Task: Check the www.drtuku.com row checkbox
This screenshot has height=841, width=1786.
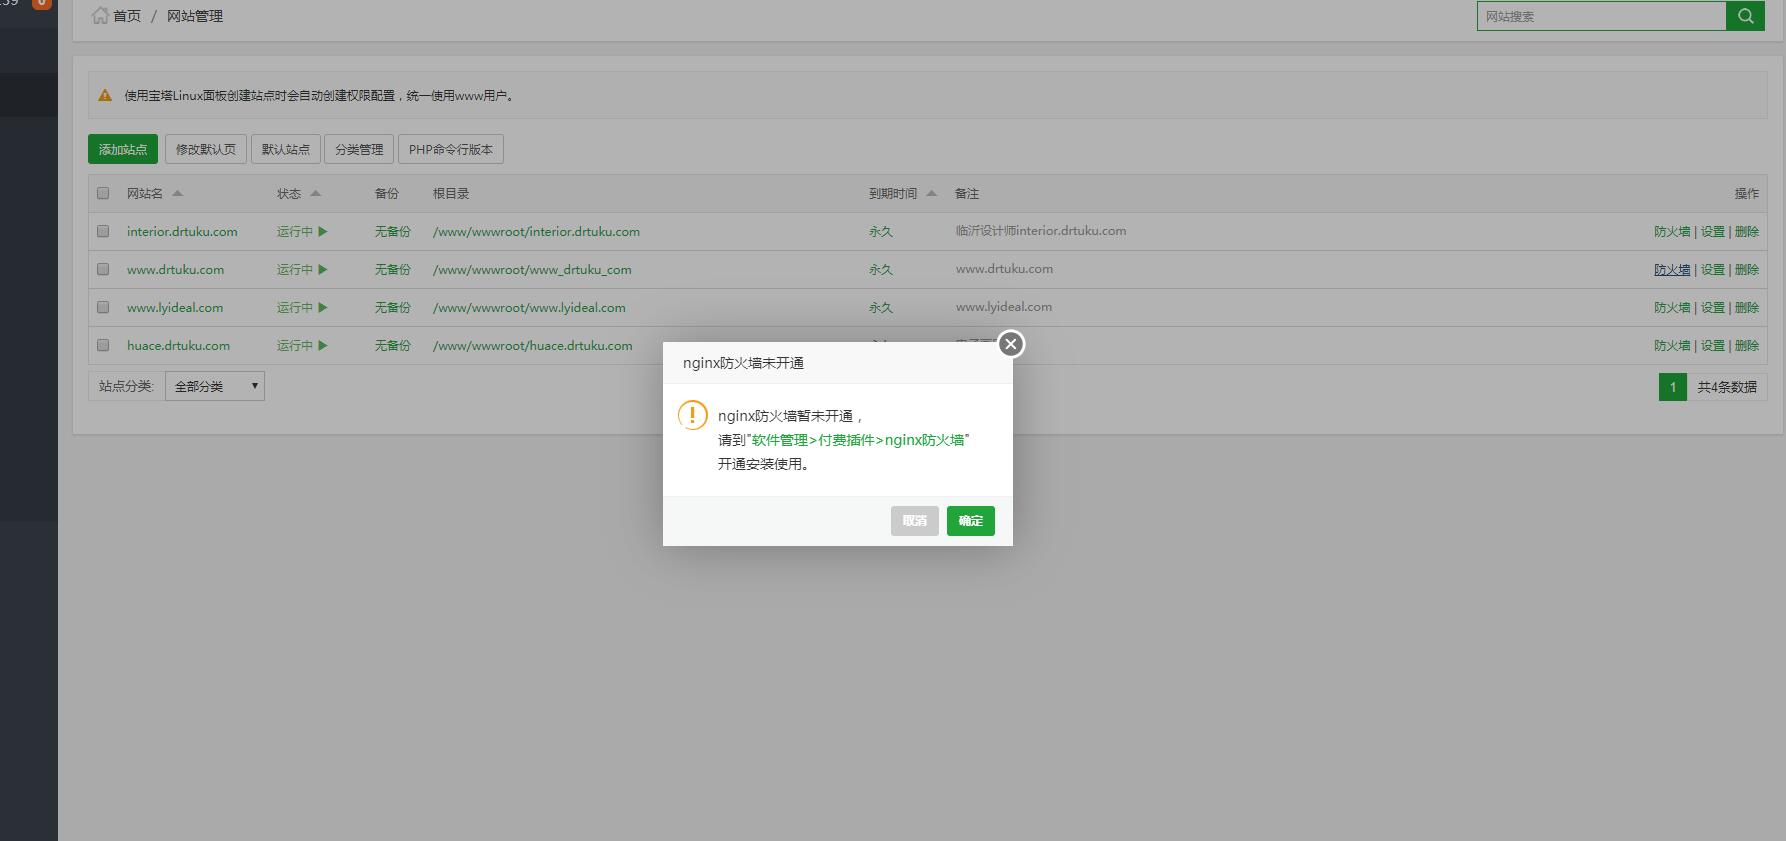Action: coord(103,269)
